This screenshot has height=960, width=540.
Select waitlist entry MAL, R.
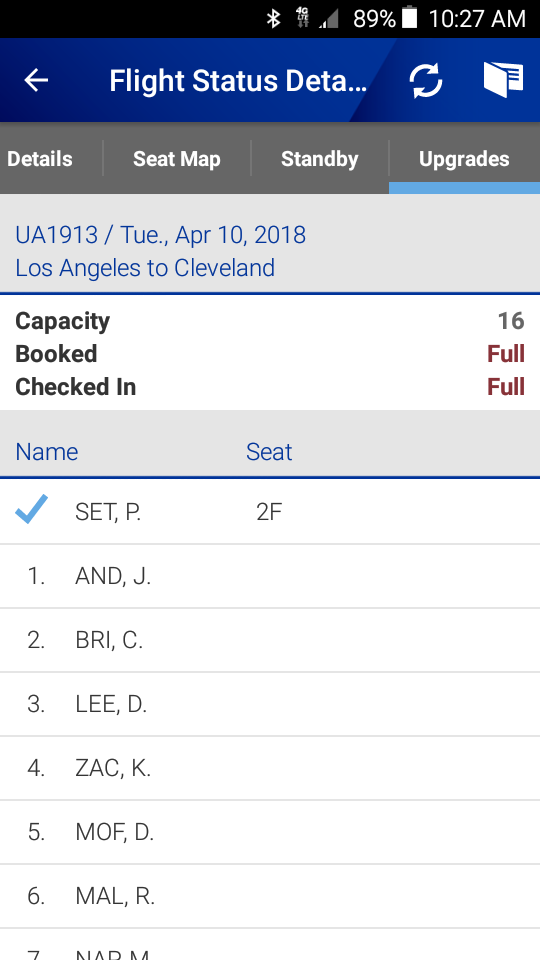(270, 896)
